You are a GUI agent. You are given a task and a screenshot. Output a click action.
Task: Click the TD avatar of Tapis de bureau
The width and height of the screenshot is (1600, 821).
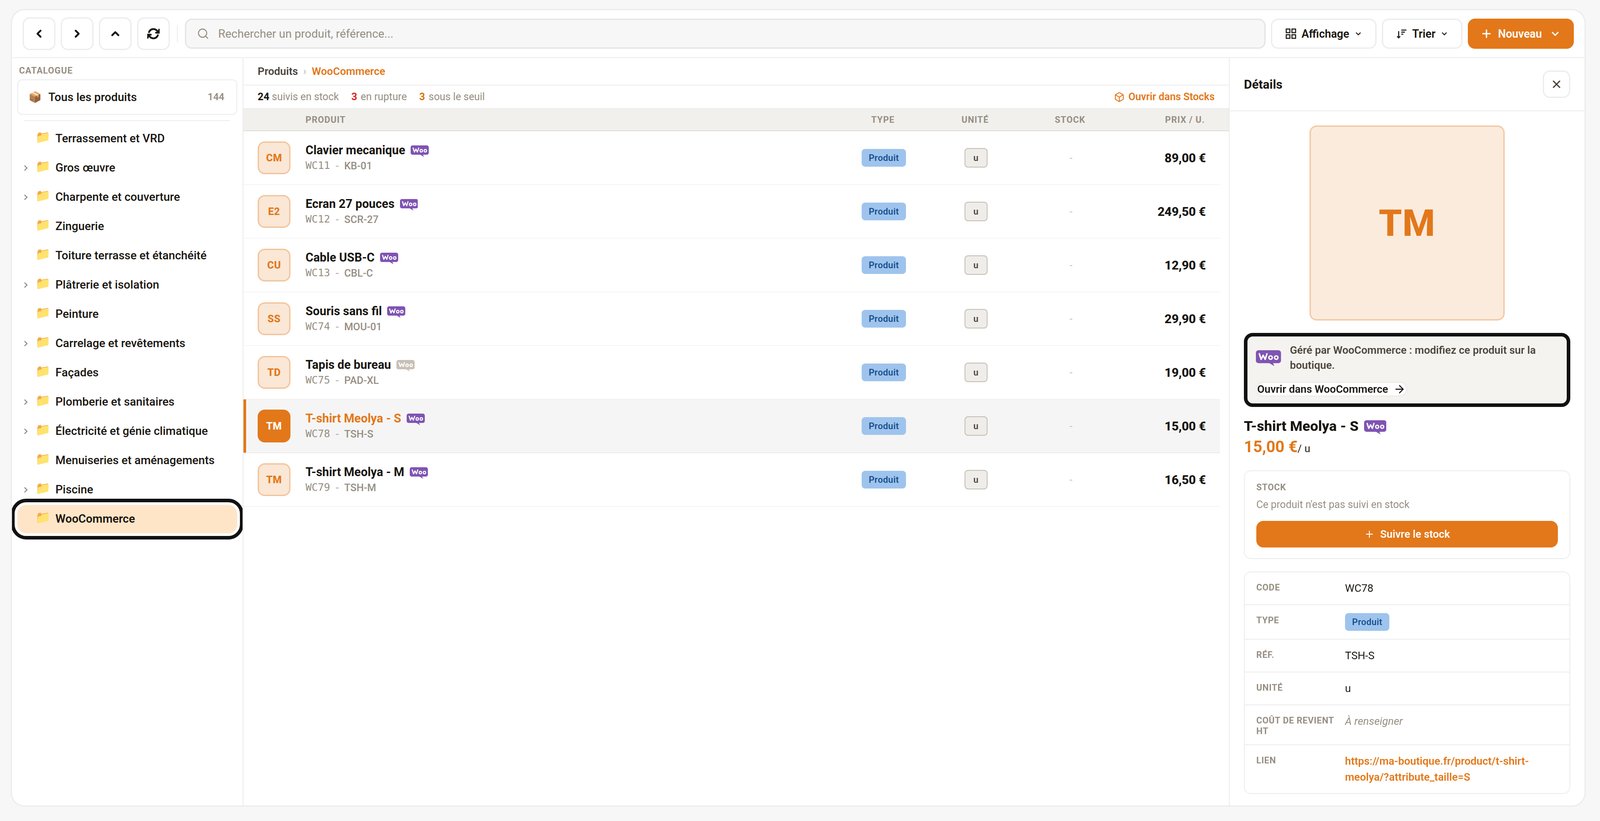(x=274, y=372)
